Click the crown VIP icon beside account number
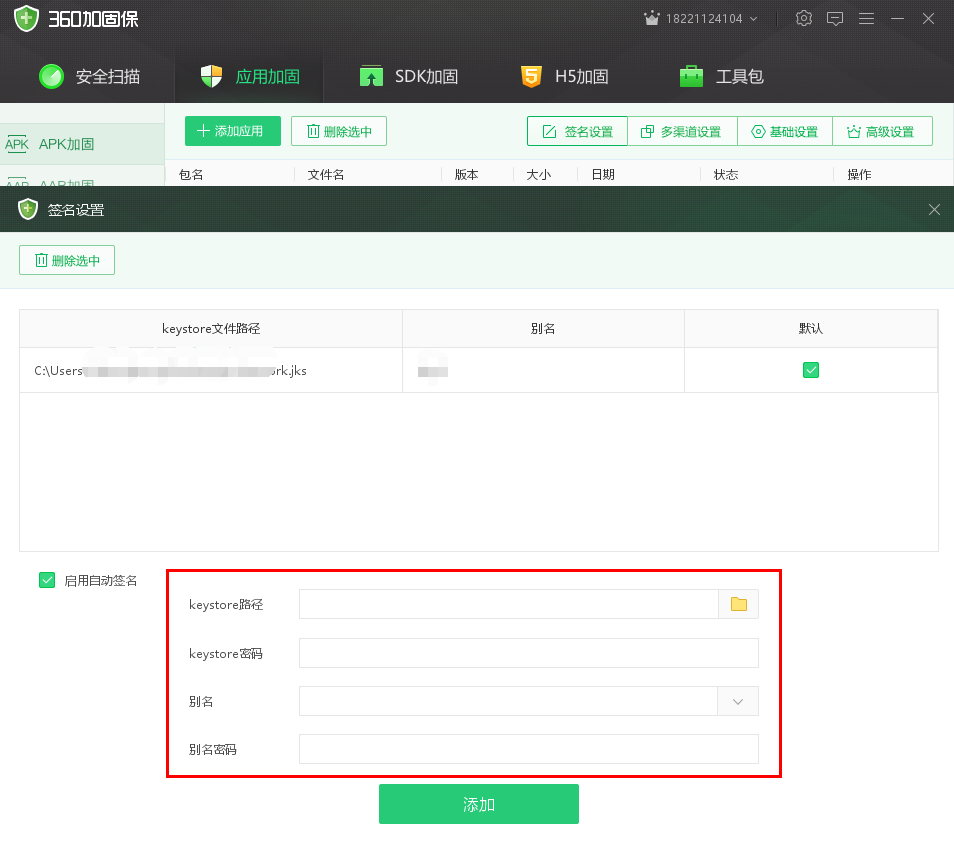 [x=652, y=18]
